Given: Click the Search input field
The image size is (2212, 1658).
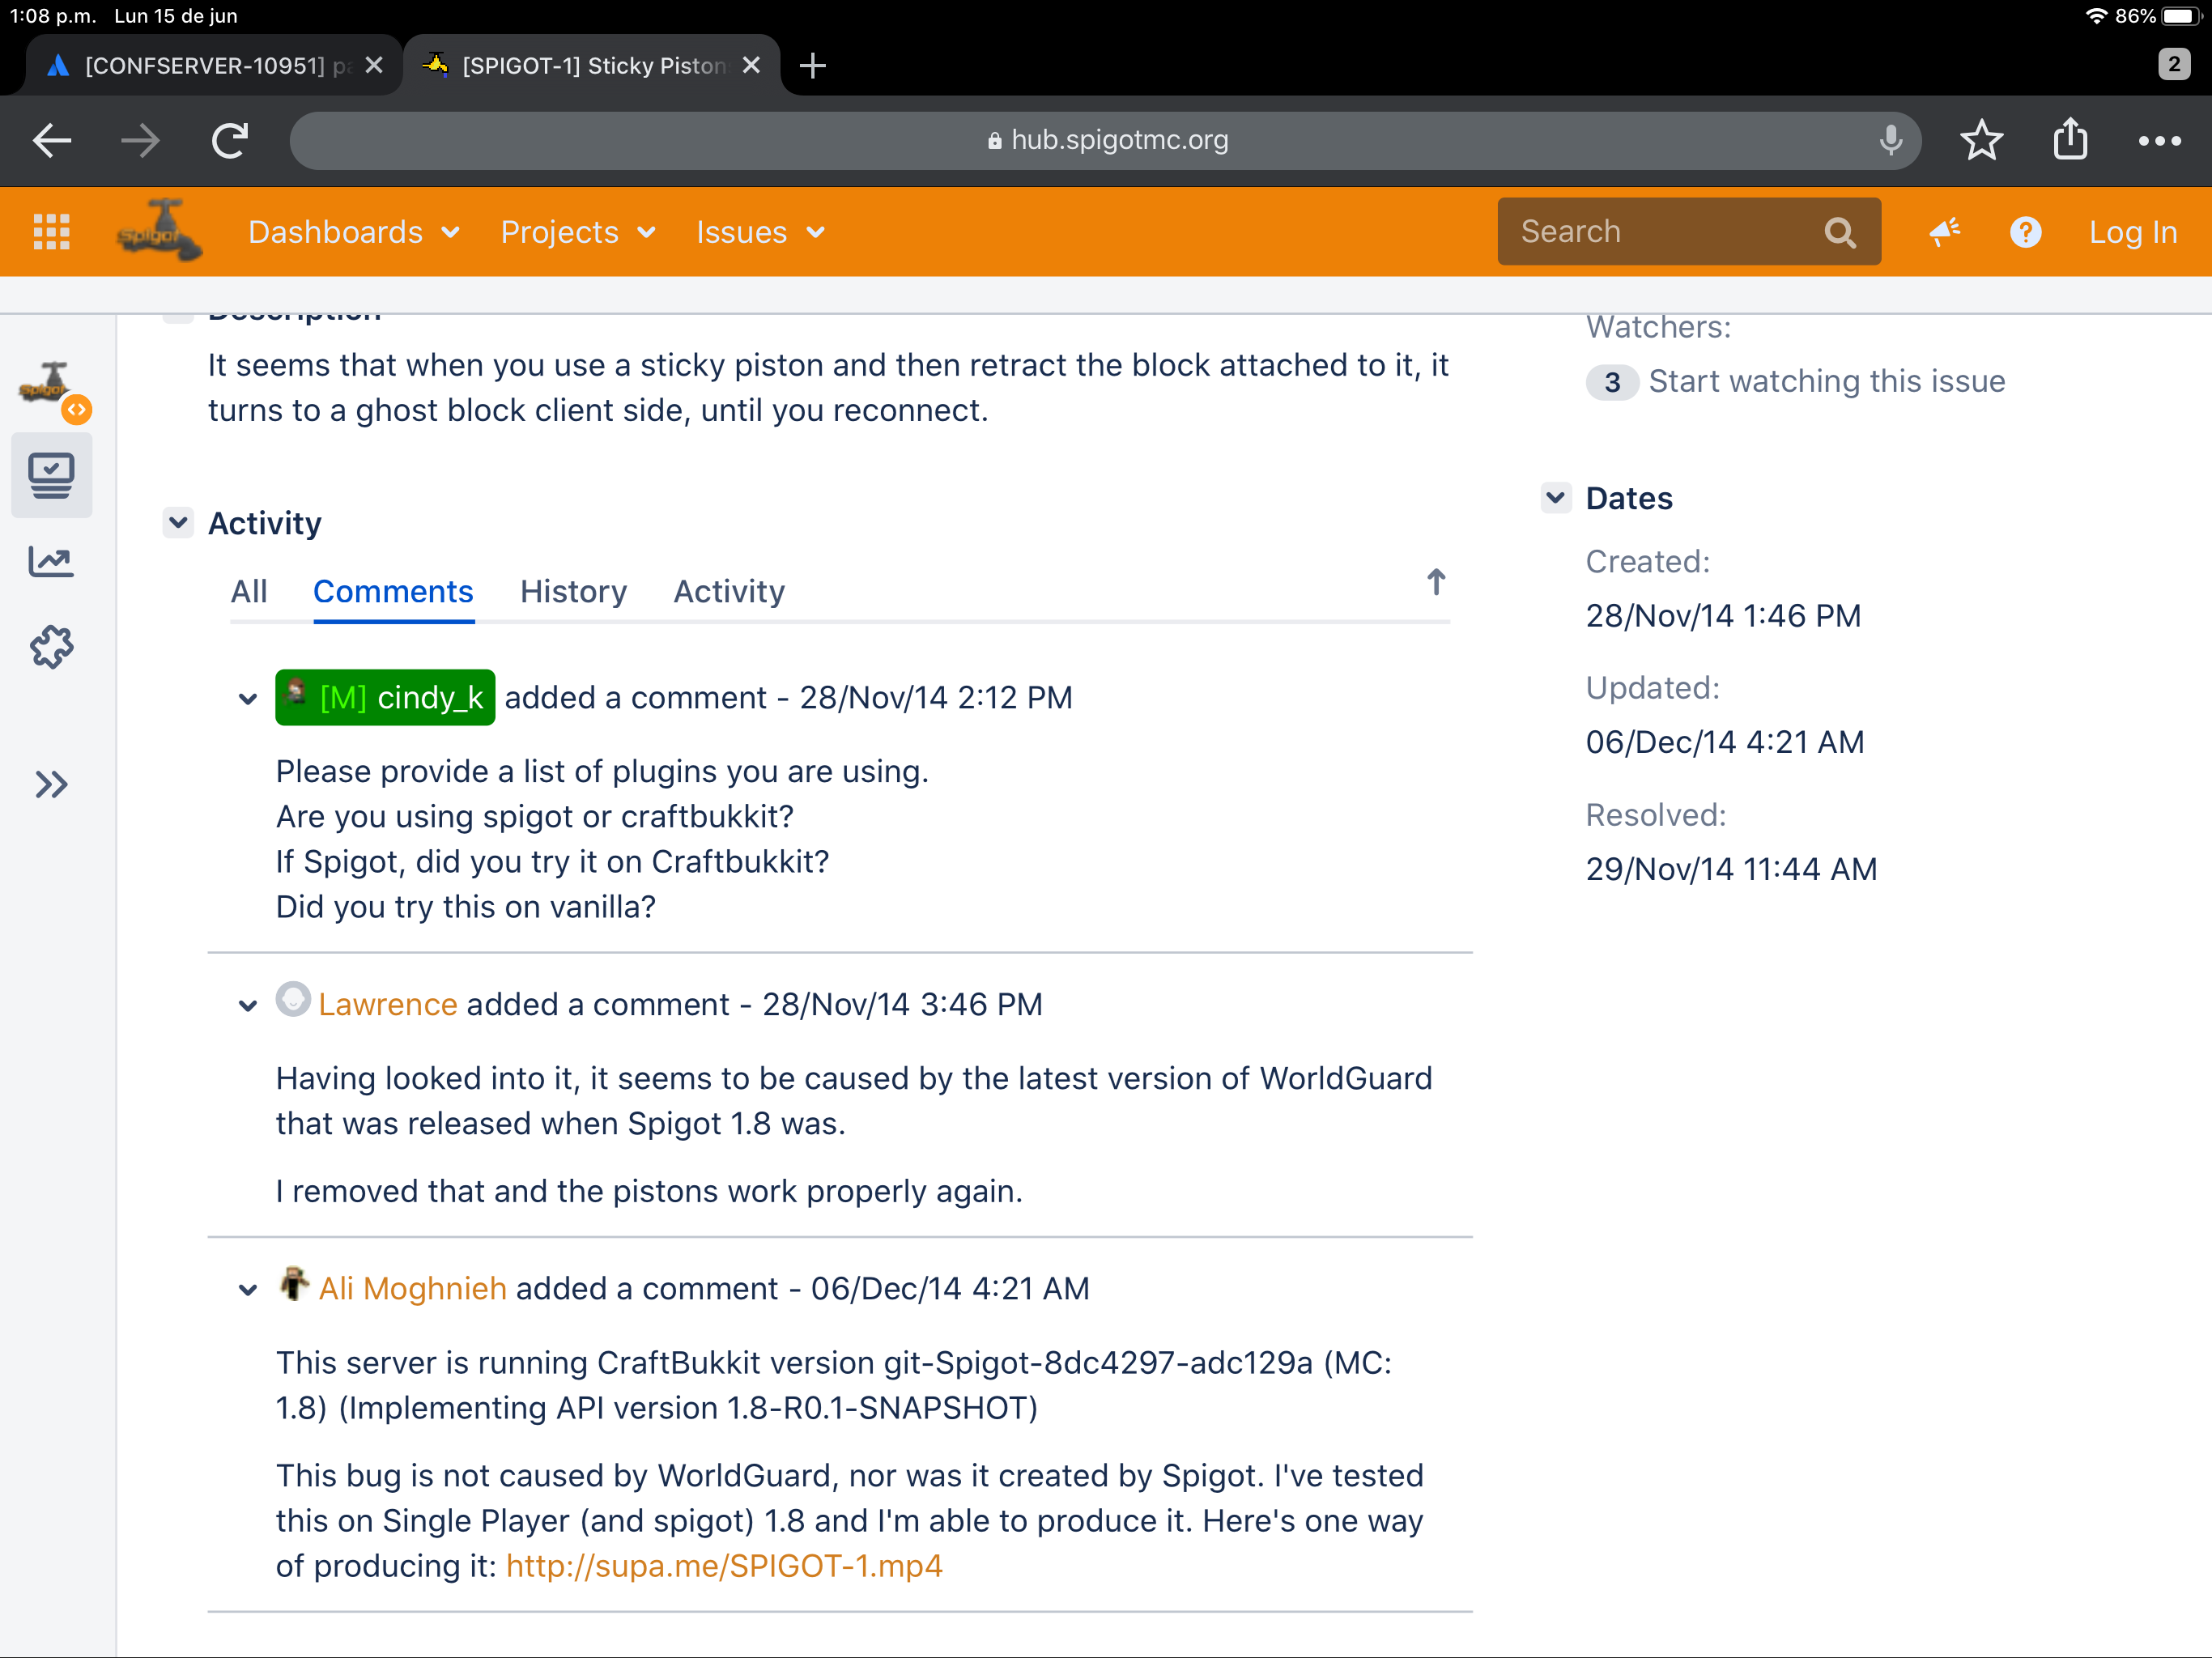Looking at the screenshot, I should [1660, 232].
